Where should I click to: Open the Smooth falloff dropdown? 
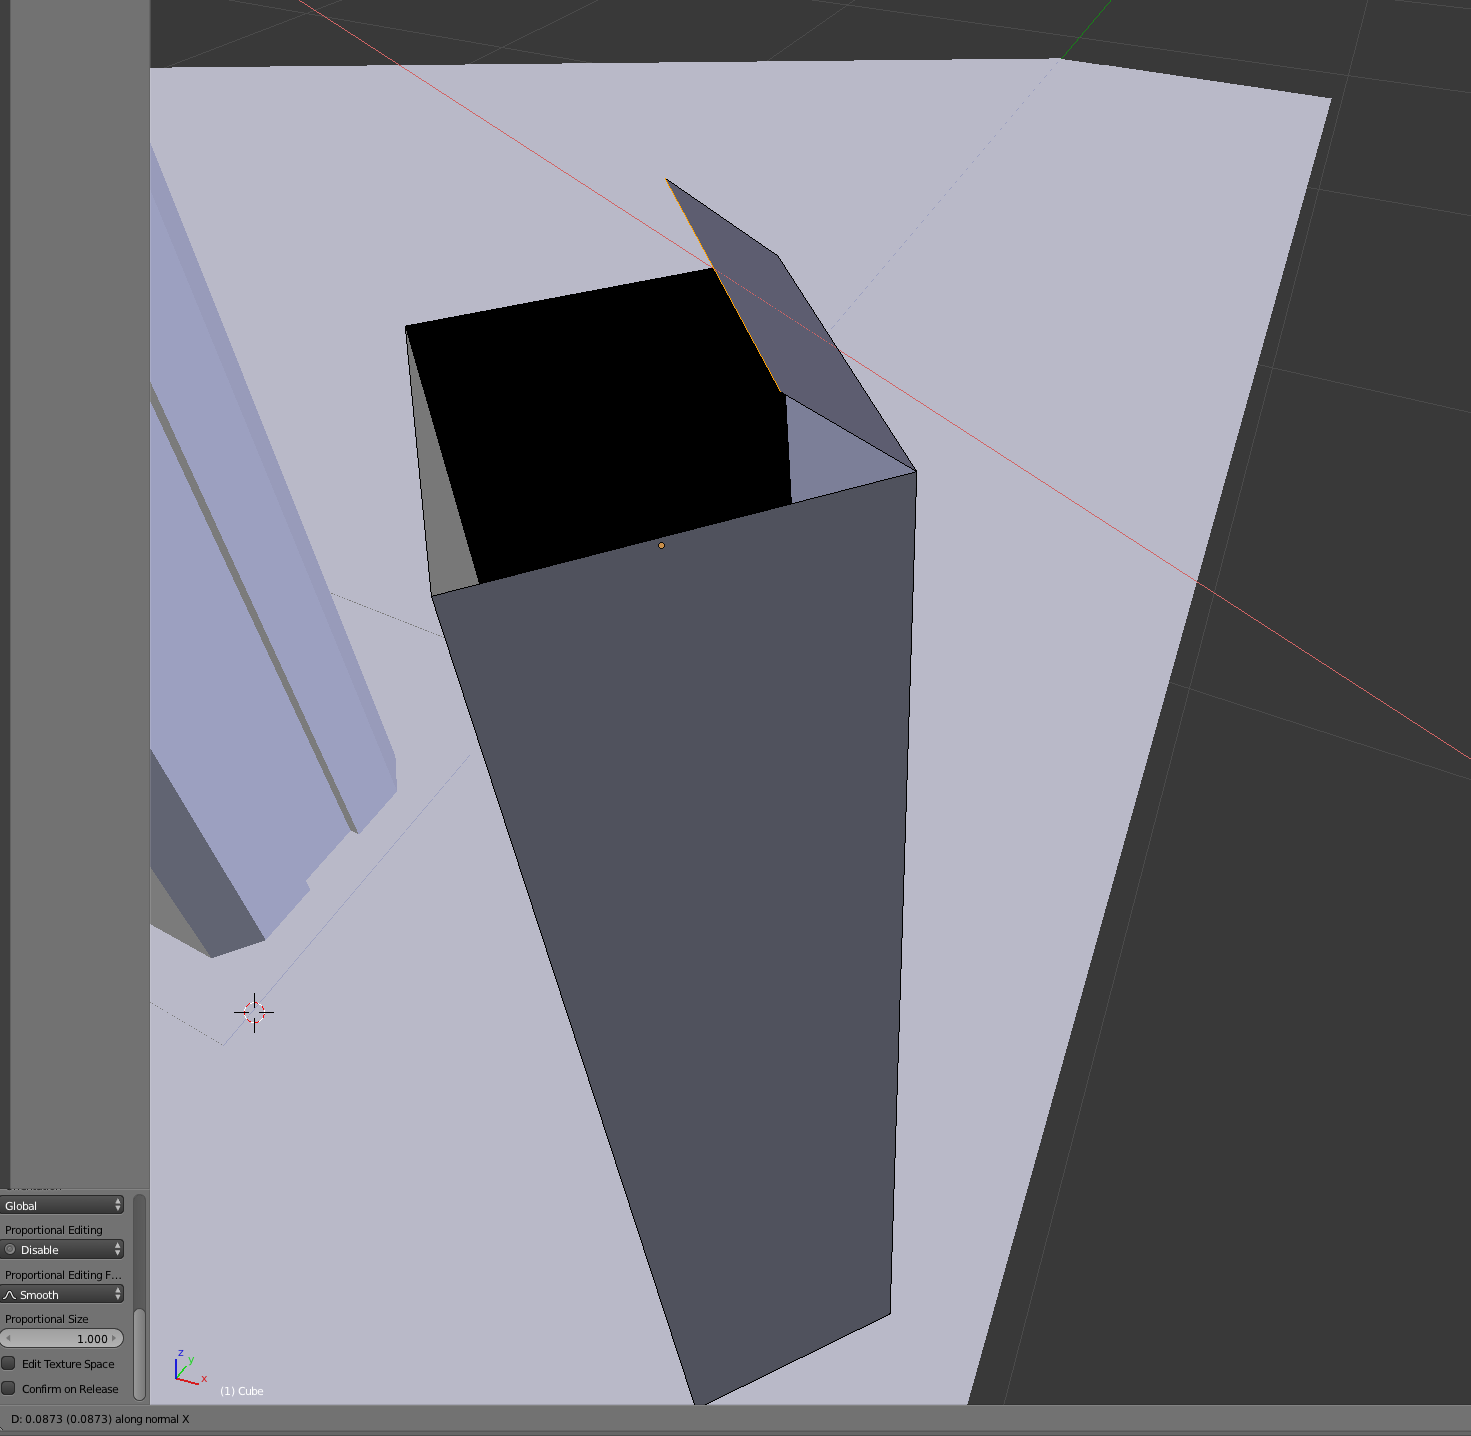[62, 1295]
